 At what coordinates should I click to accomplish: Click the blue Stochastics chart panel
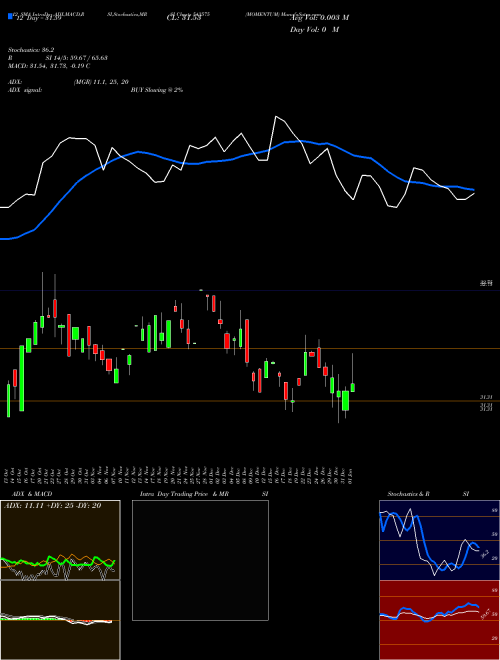point(439,540)
